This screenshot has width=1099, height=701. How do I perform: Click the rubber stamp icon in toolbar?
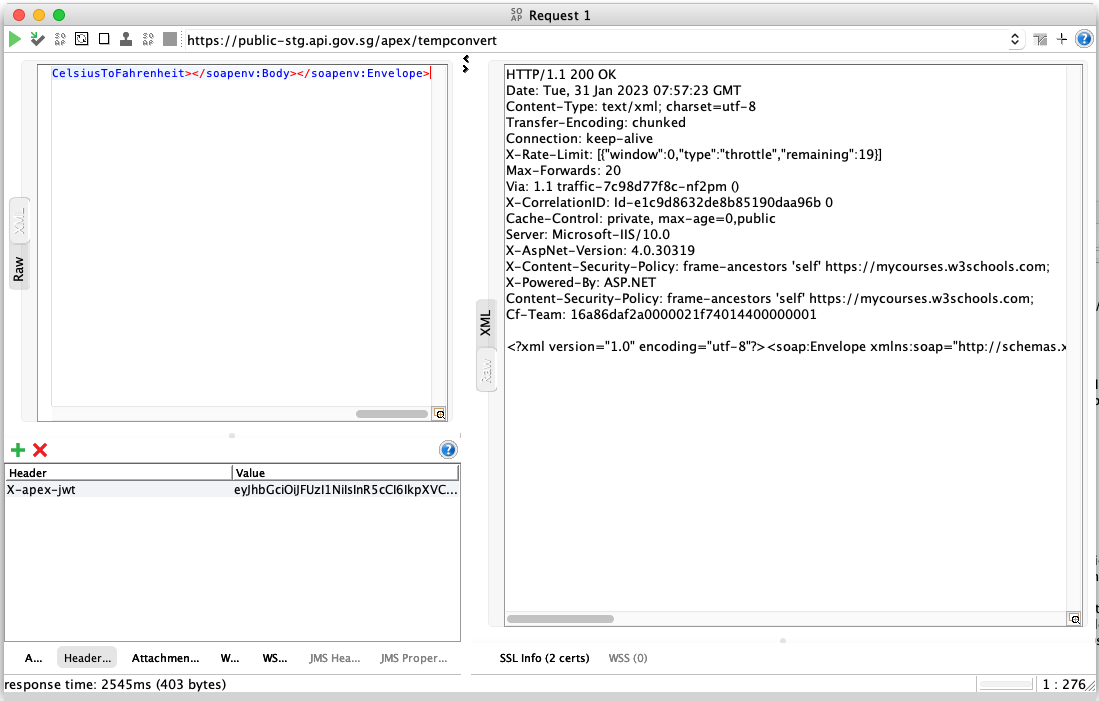[x=126, y=39]
